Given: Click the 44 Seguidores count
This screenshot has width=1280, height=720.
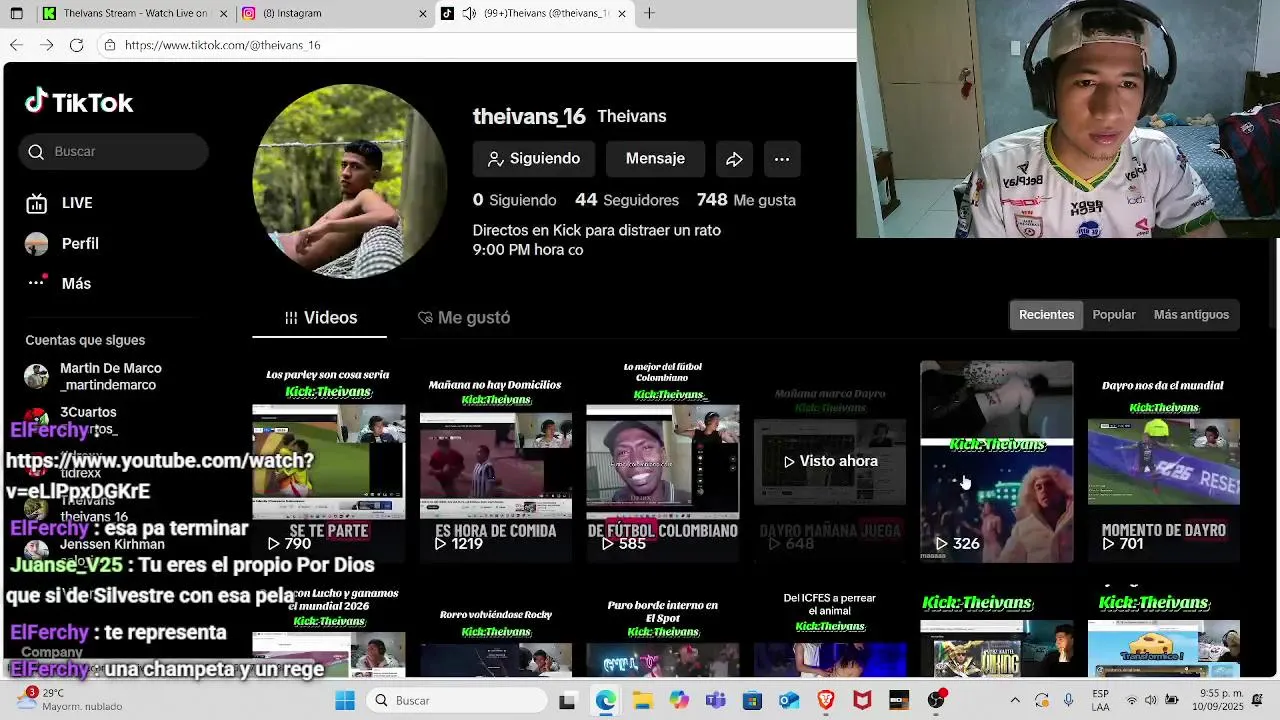Looking at the screenshot, I should [627, 200].
